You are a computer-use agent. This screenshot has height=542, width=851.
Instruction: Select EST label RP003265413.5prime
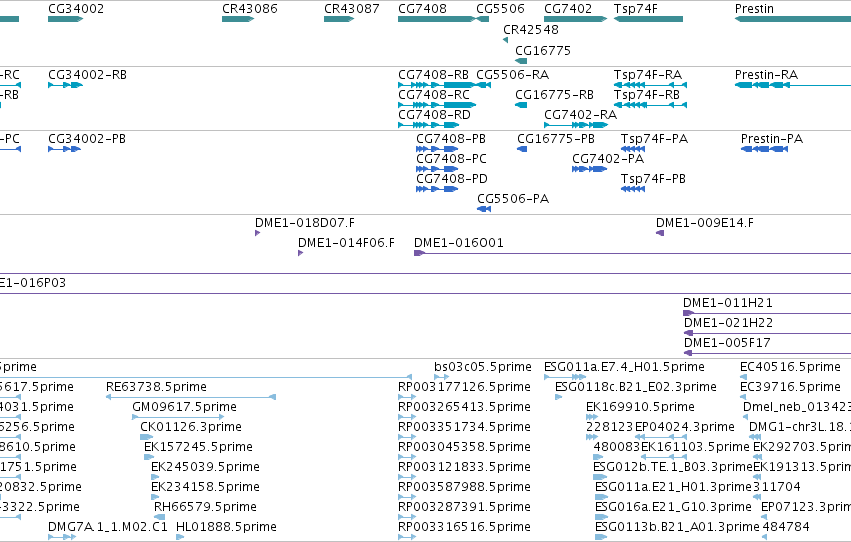[x=465, y=407]
